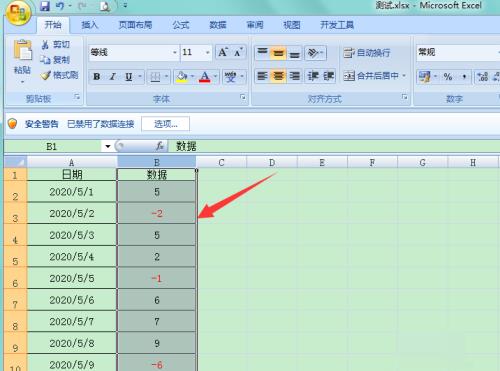
Task: Click the percent style button
Action: click(448, 77)
